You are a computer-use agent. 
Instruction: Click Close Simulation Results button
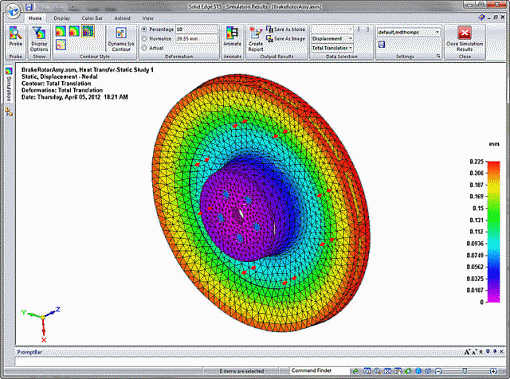(464, 39)
